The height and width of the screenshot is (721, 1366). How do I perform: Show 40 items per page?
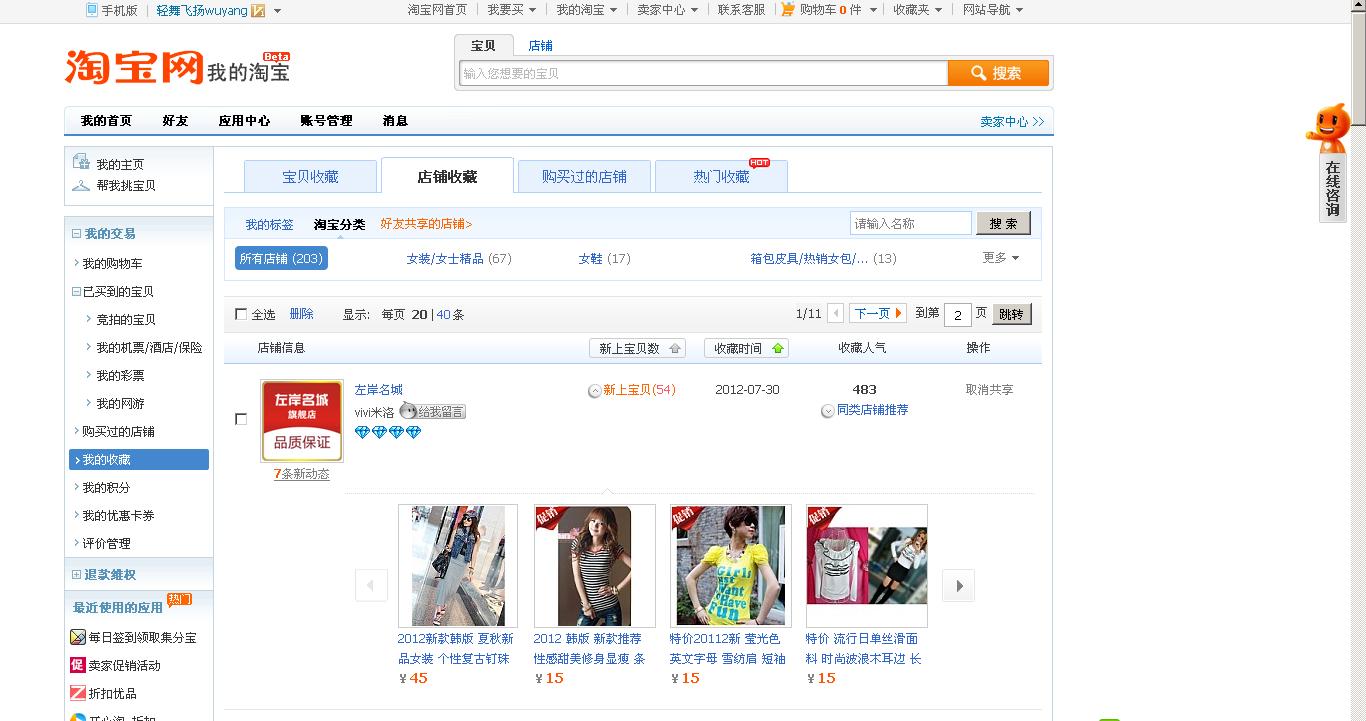click(443, 314)
